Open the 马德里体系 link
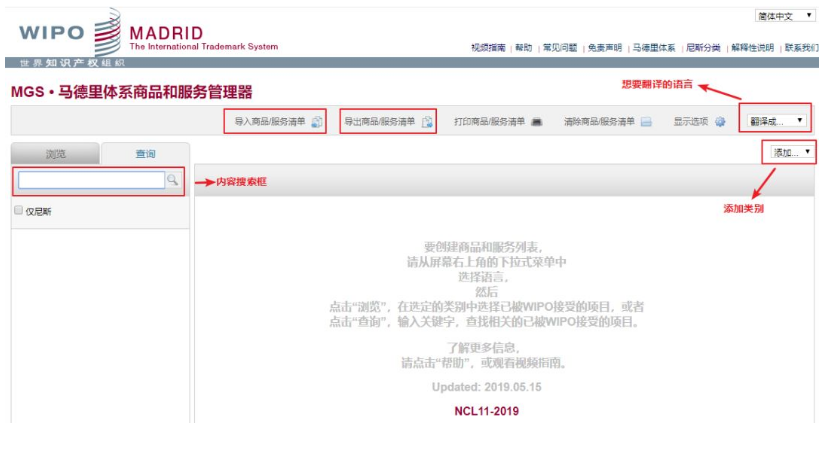 click(x=653, y=48)
